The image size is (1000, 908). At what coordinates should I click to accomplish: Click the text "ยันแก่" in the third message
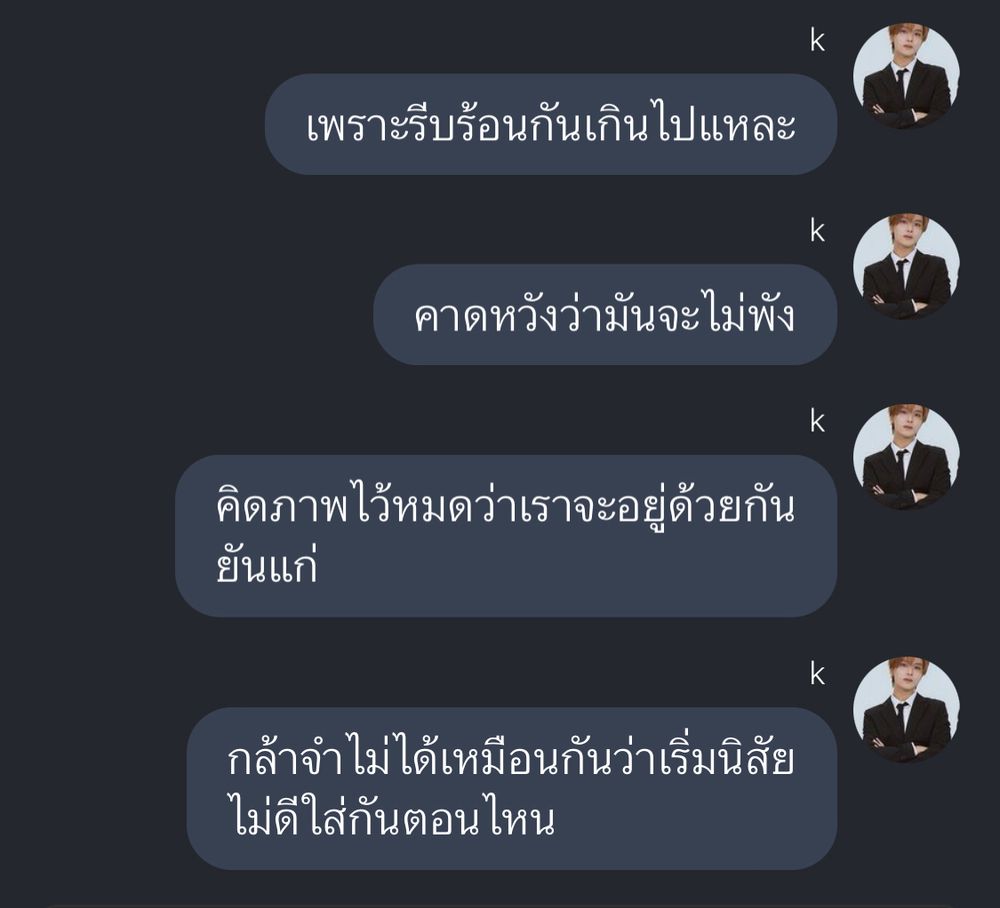pos(267,564)
